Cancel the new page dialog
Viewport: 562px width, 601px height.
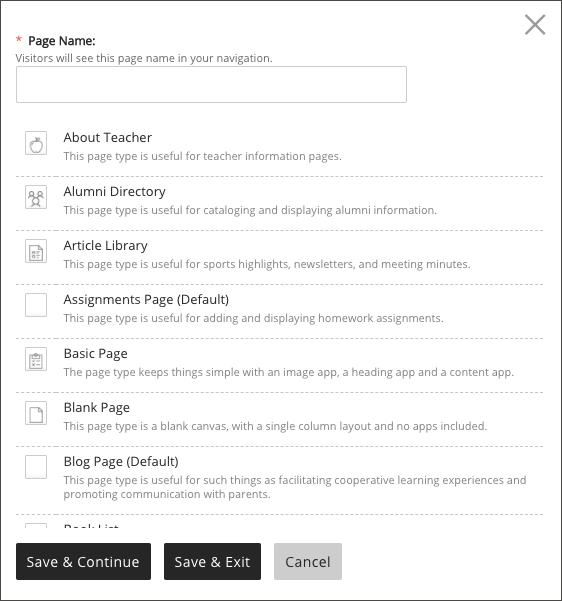pyautogui.click(x=308, y=562)
